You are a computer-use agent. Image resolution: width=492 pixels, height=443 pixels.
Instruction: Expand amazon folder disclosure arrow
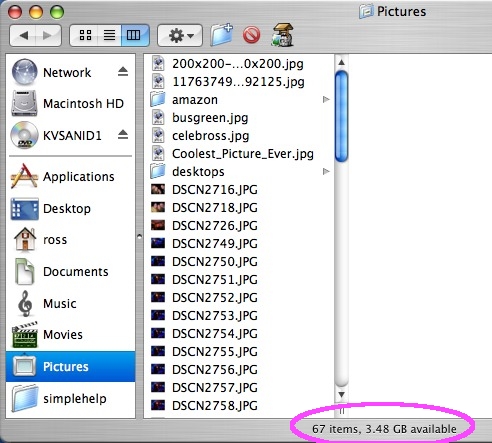click(326, 99)
